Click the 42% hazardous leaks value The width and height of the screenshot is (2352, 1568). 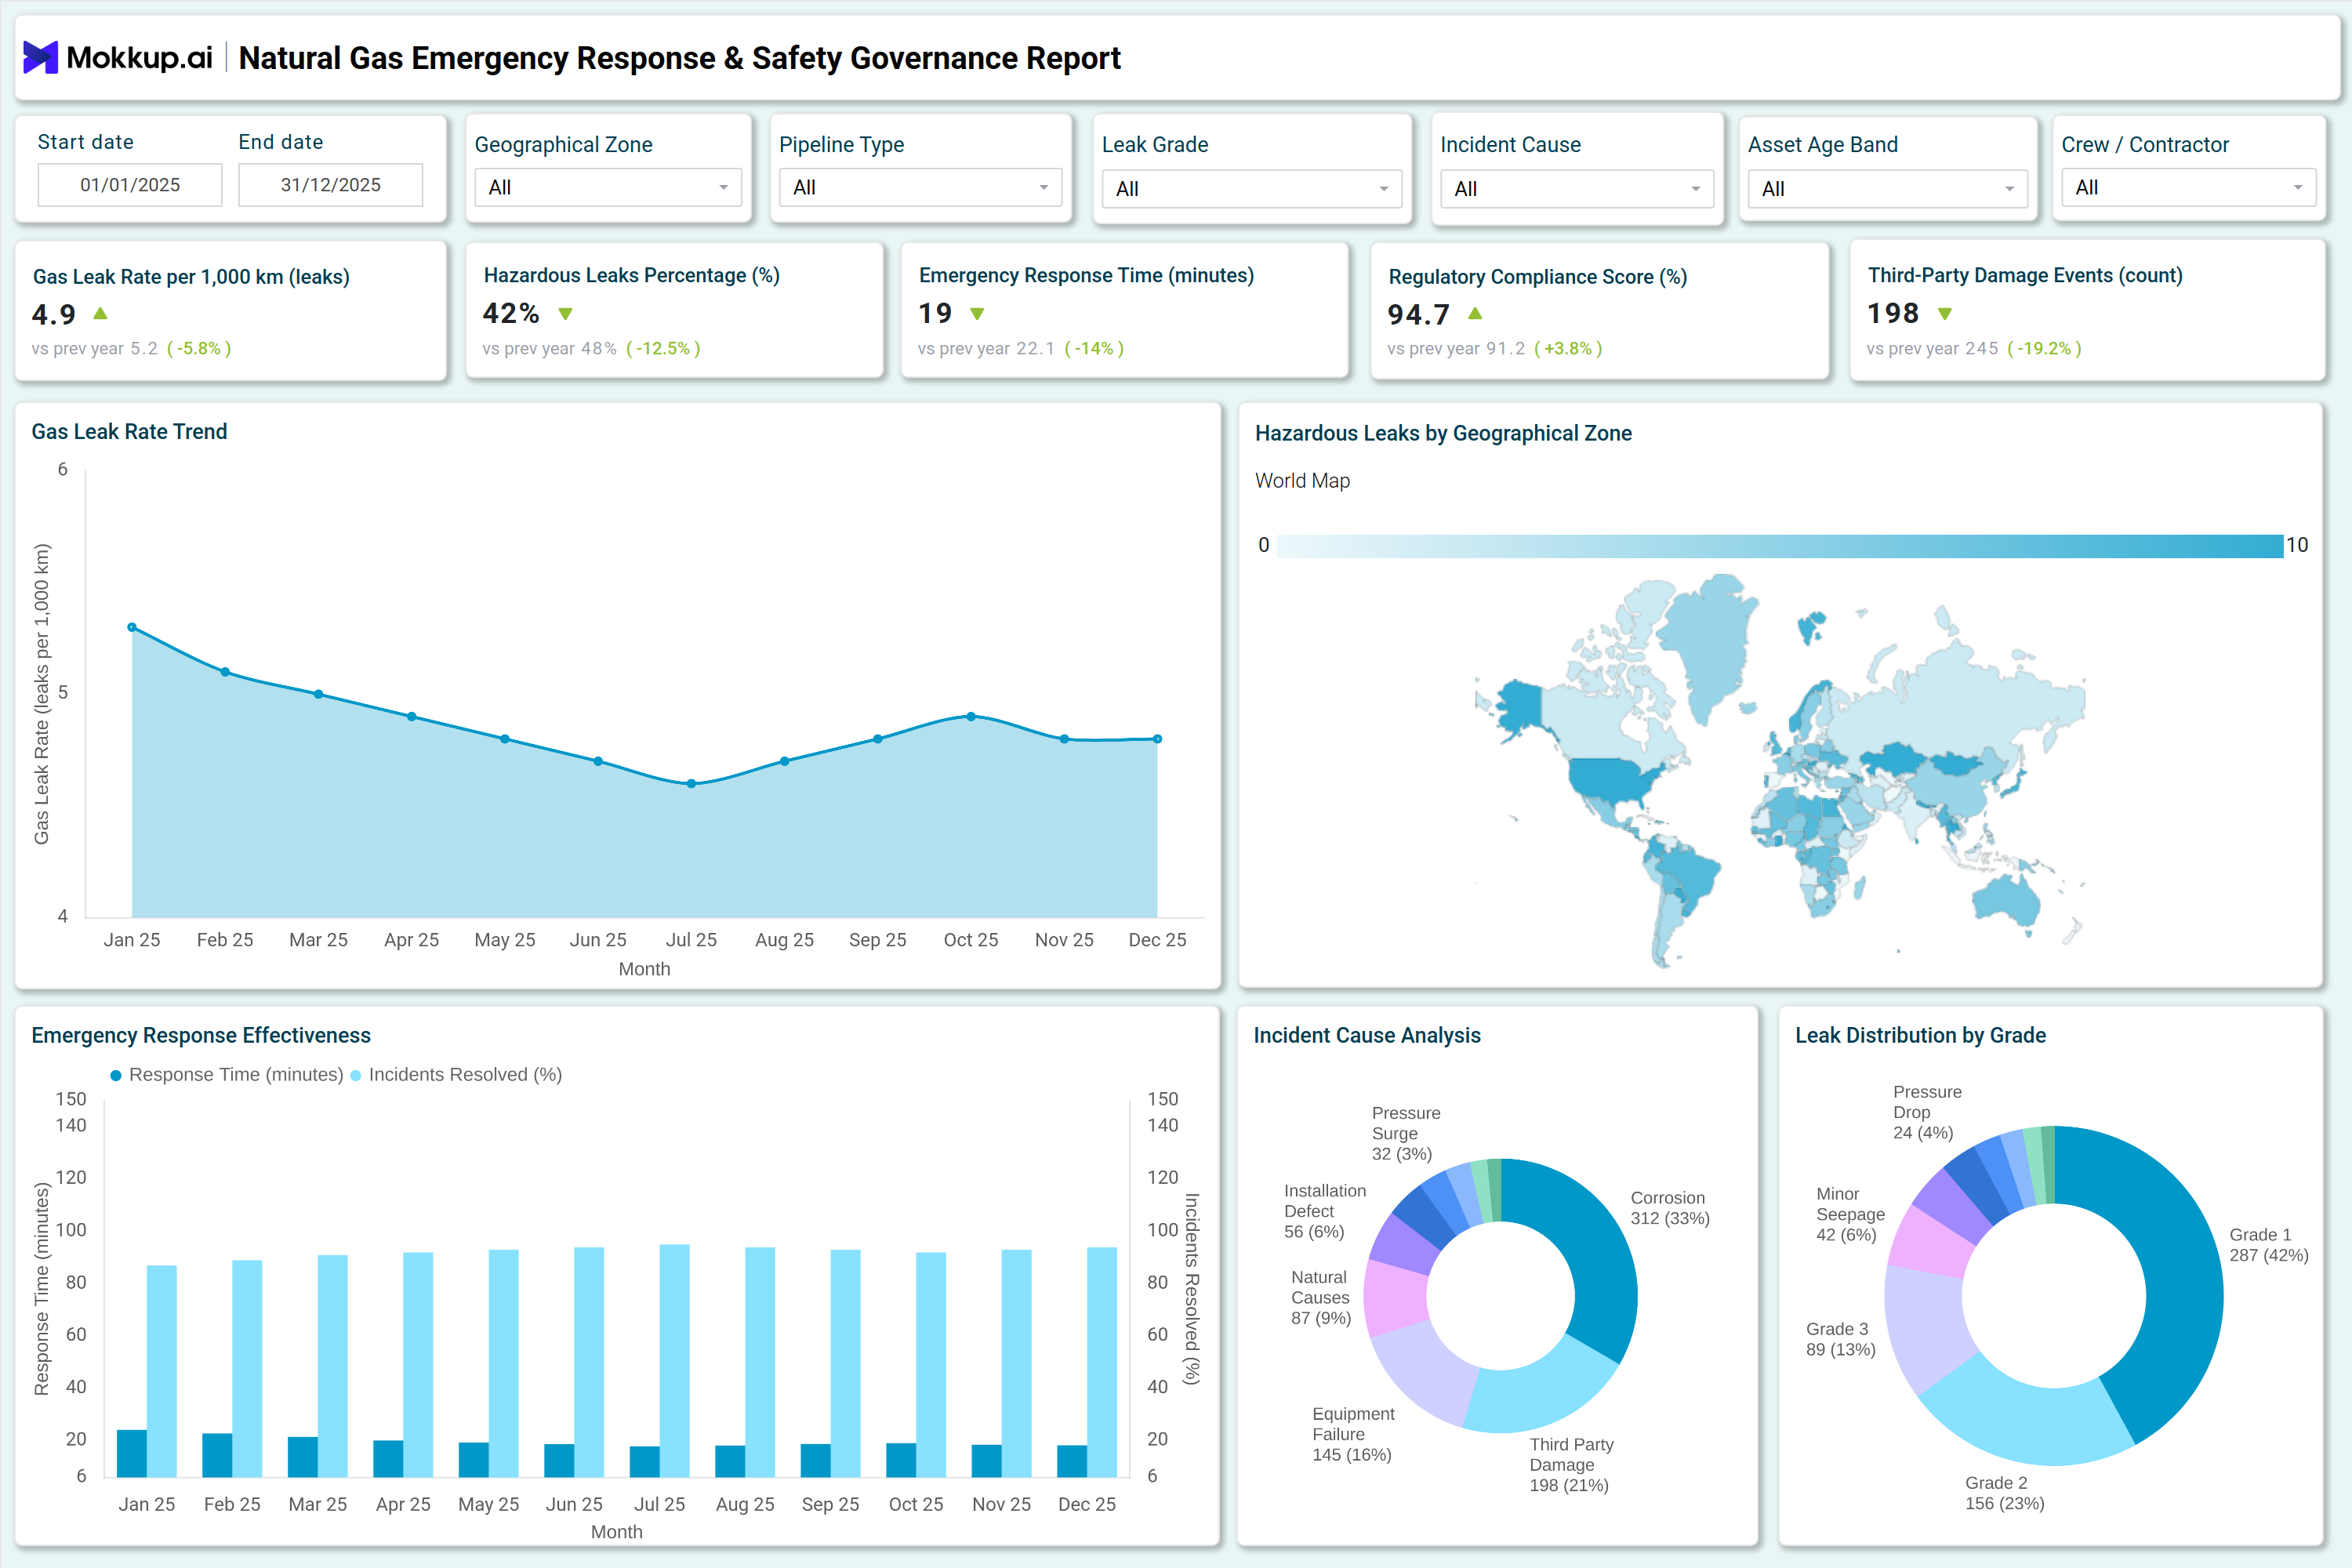(x=511, y=314)
